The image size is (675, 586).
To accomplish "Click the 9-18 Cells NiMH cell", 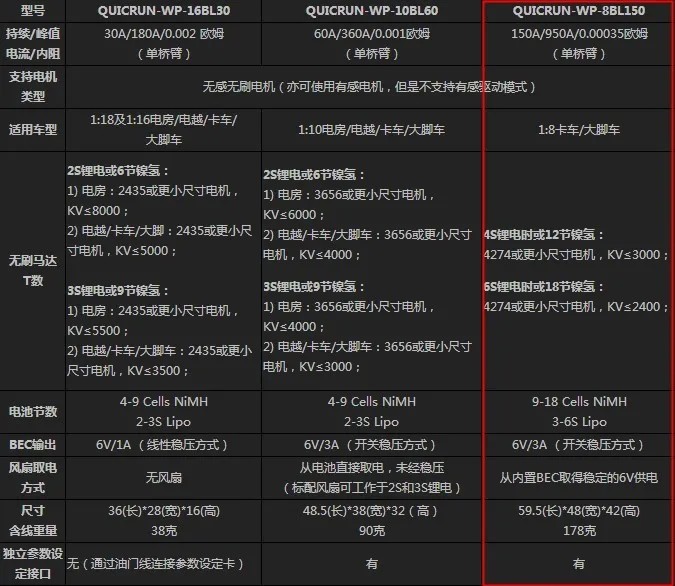I will tap(579, 402).
